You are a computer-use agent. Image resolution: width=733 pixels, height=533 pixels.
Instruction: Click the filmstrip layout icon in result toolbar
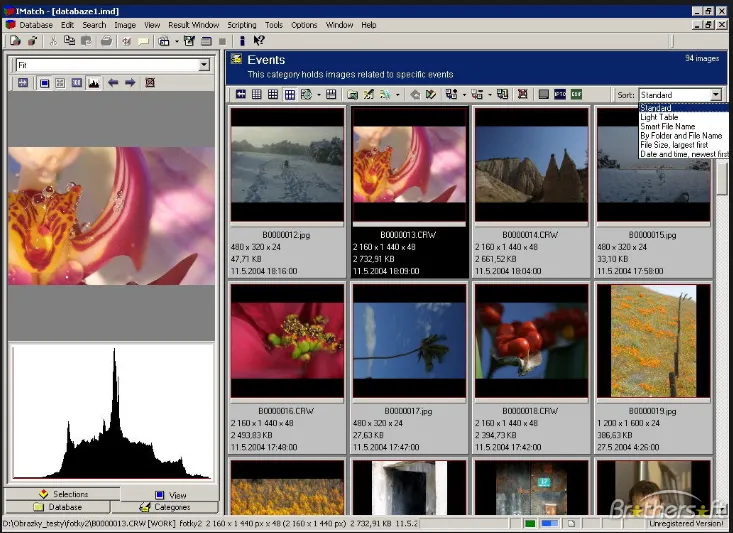click(x=331, y=94)
